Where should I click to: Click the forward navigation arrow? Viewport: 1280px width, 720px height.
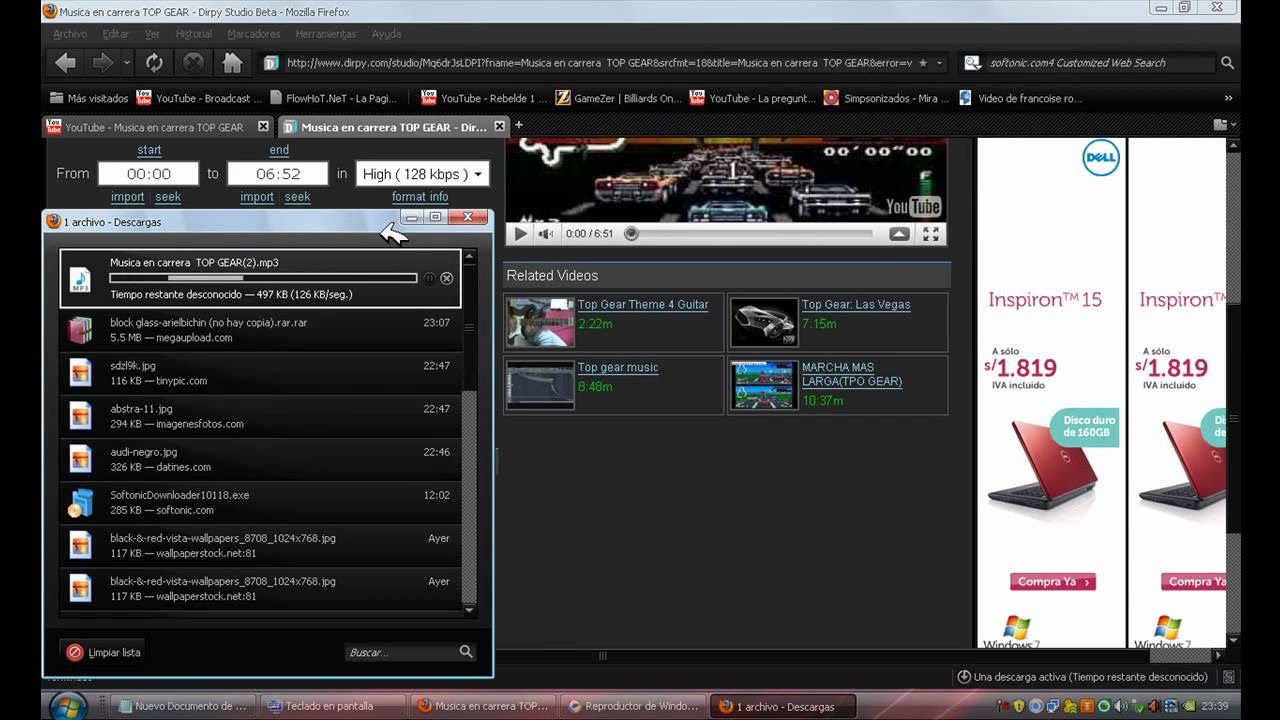click(x=102, y=63)
